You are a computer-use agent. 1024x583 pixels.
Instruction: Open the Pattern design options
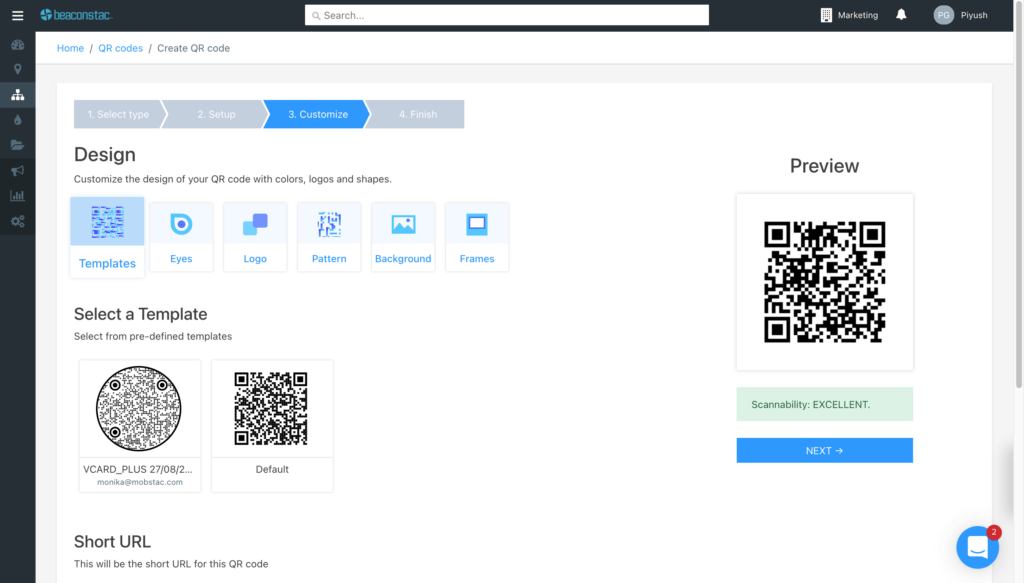point(329,236)
